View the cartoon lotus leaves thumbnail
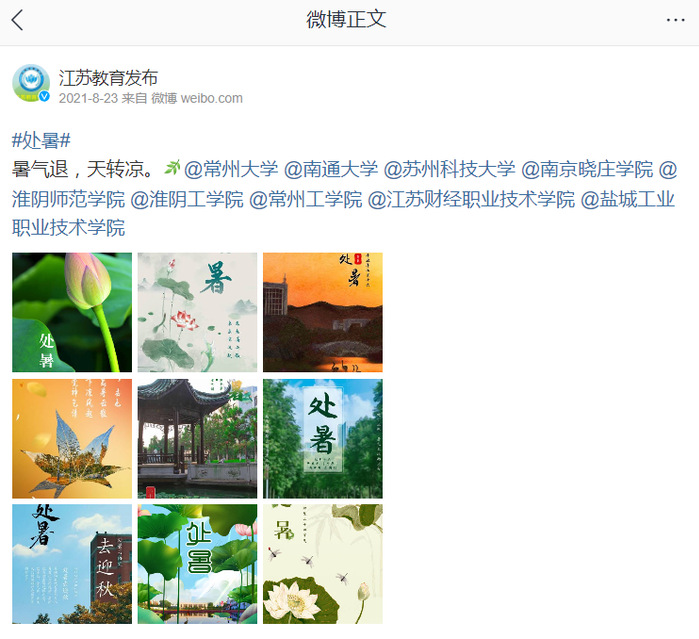This screenshot has width=699, height=639. tap(197, 564)
